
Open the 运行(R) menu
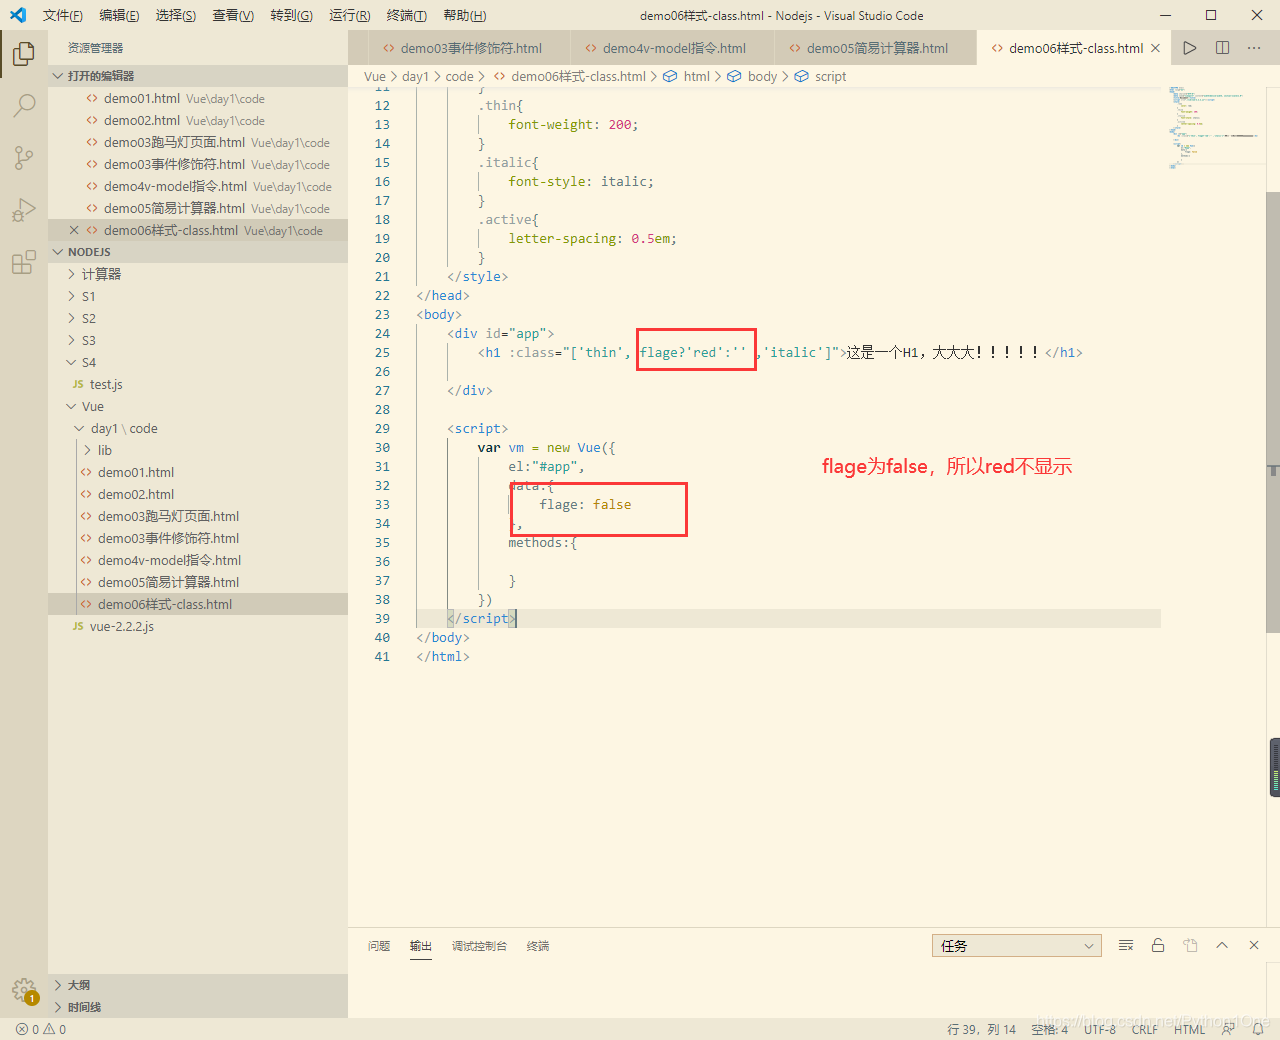[x=349, y=15]
